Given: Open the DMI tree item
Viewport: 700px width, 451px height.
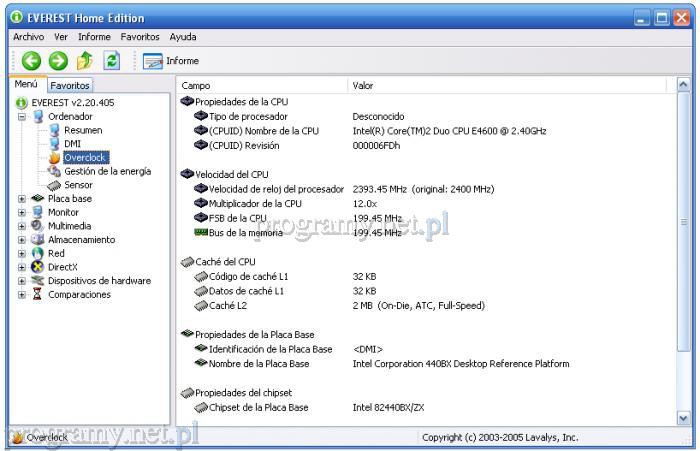Looking at the screenshot, I should 72,144.
